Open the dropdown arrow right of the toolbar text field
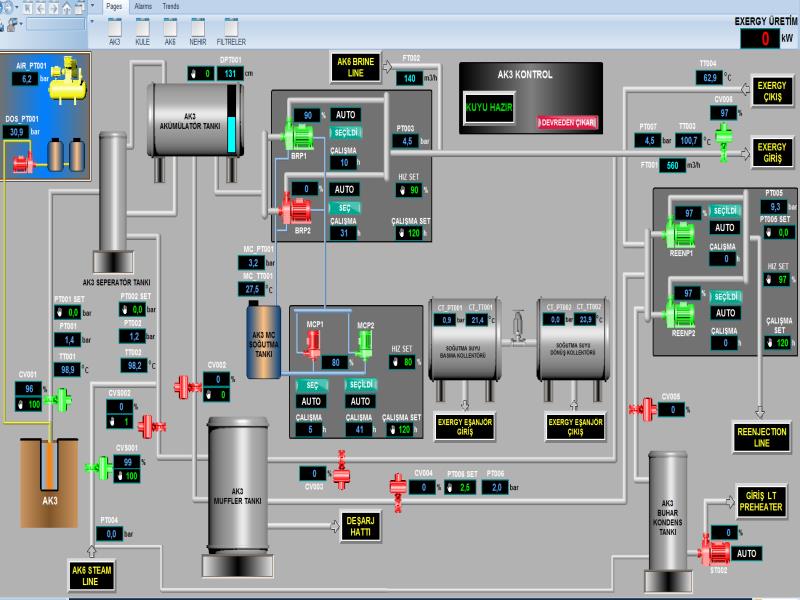Image resolution: width=800 pixels, height=600 pixels. pos(92,22)
